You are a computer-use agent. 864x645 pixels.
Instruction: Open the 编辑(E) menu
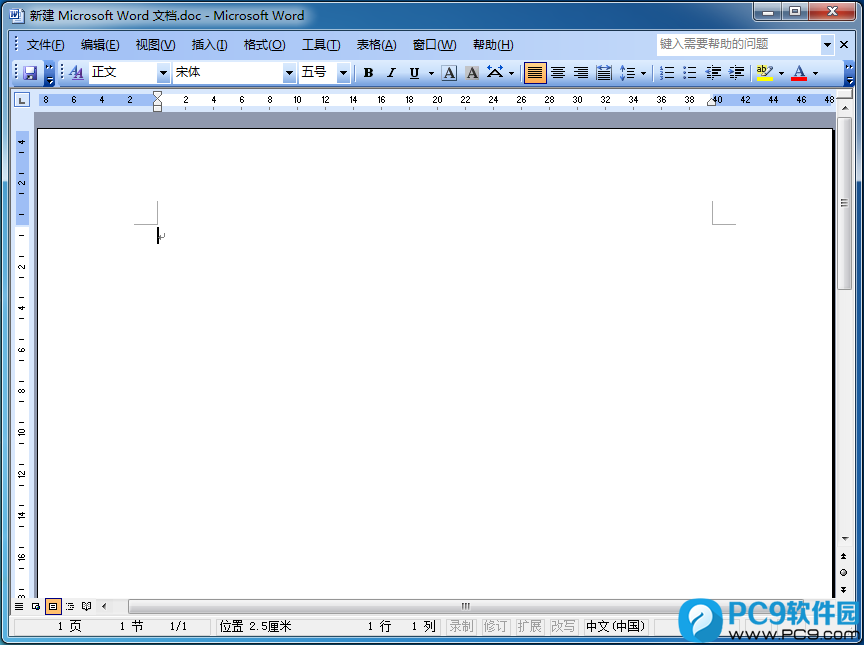100,45
